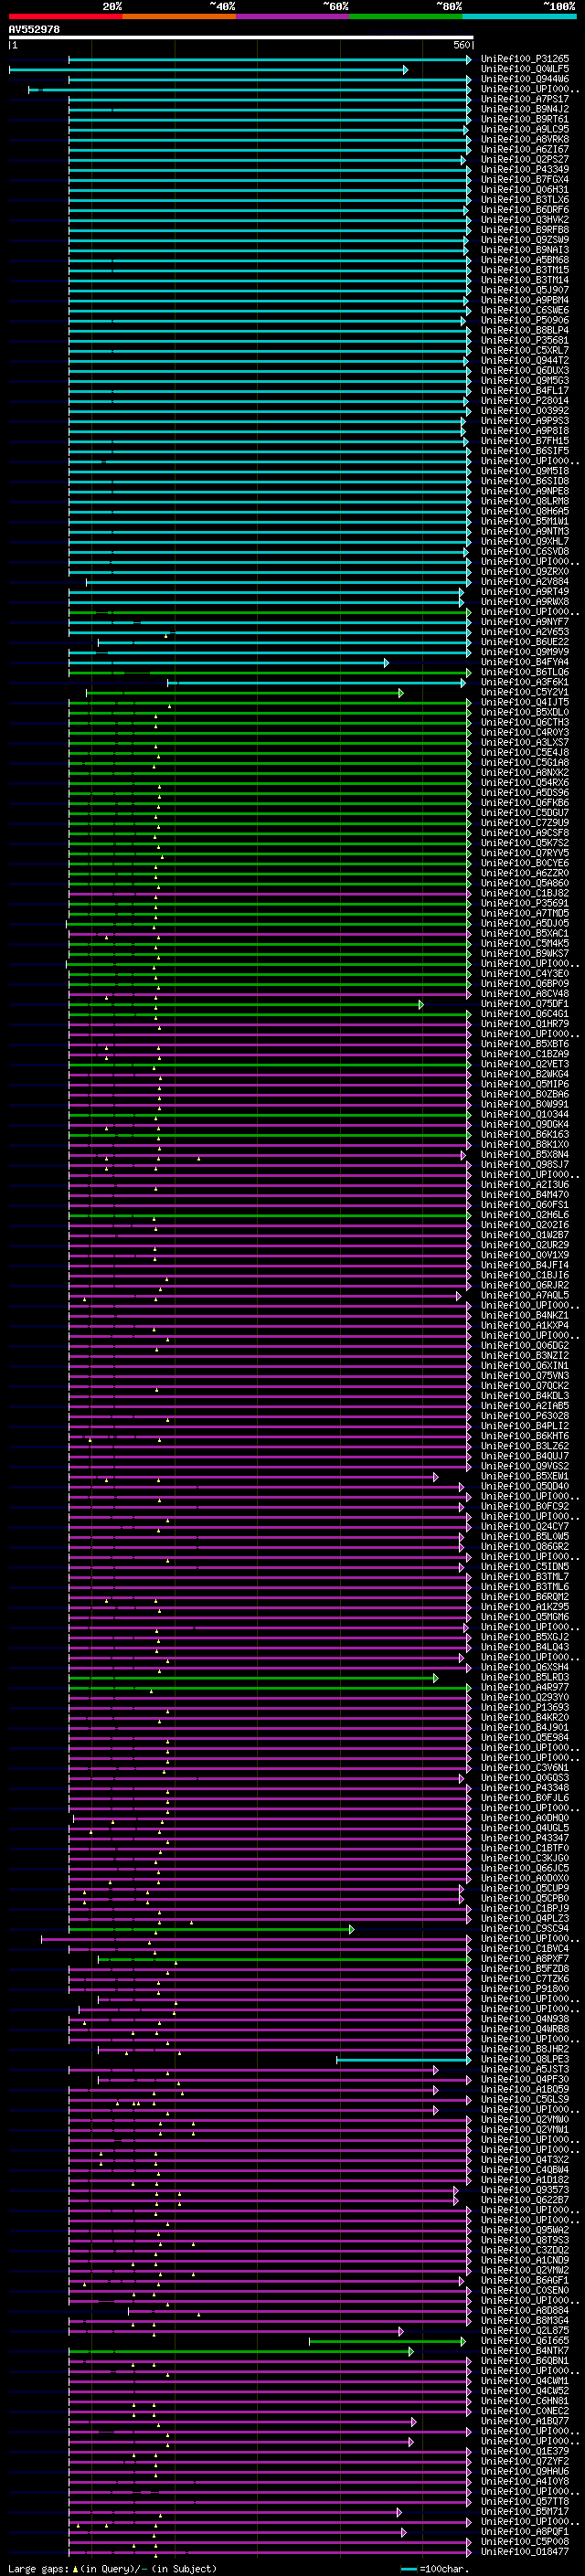585x2576 pixels.
Task: Select label UniRef100_B9N4J2
Action: coord(525,109)
